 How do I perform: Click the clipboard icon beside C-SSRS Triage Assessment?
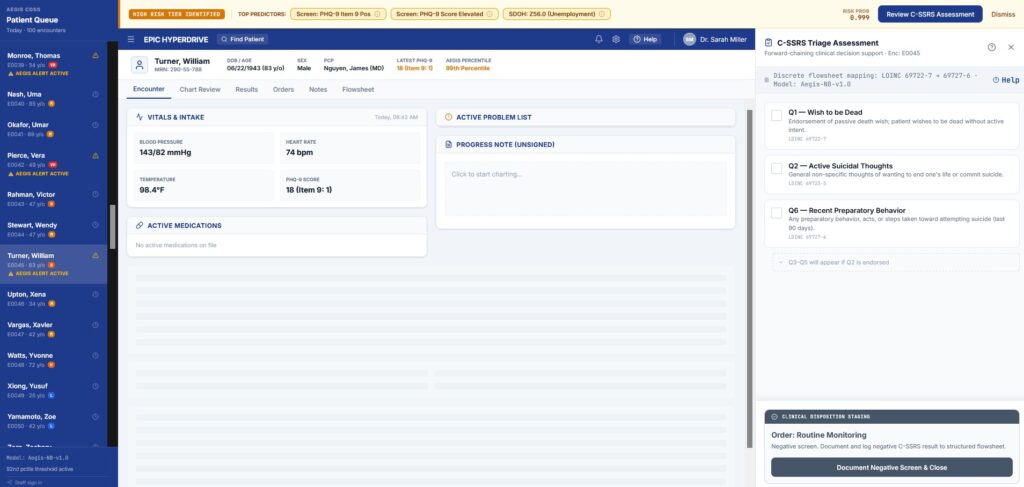pos(769,42)
